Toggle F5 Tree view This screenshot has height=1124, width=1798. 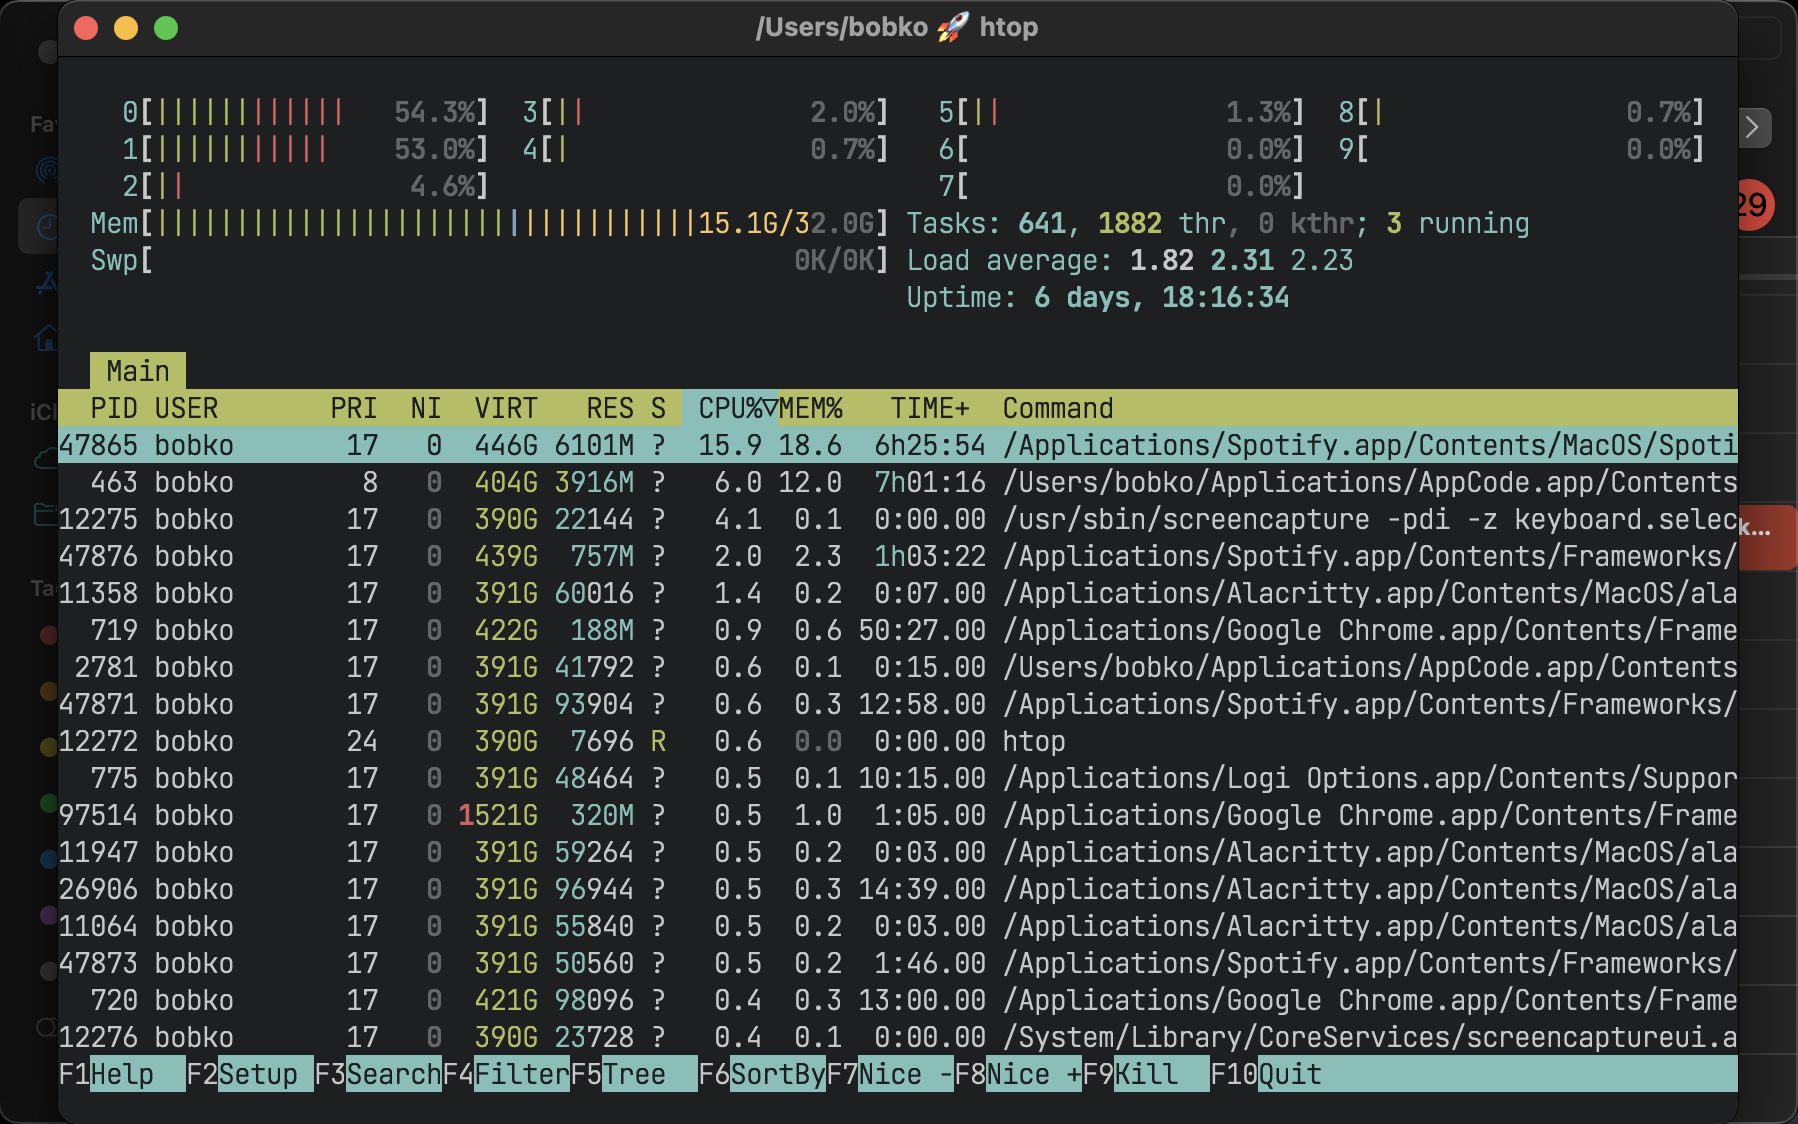pyautogui.click(x=634, y=1074)
